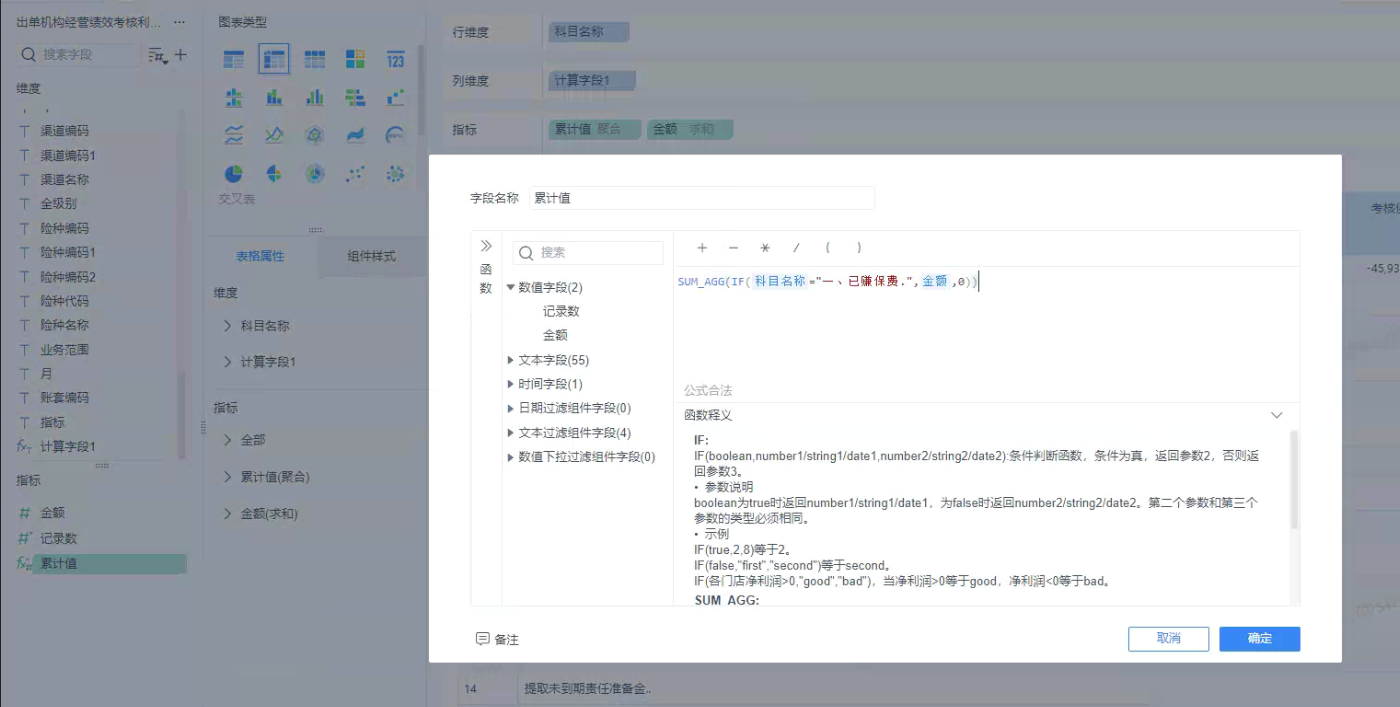Screen dimensions: 1400x707
Task: Expand the 函数 panel with double-arrow icon
Action: 486,246
